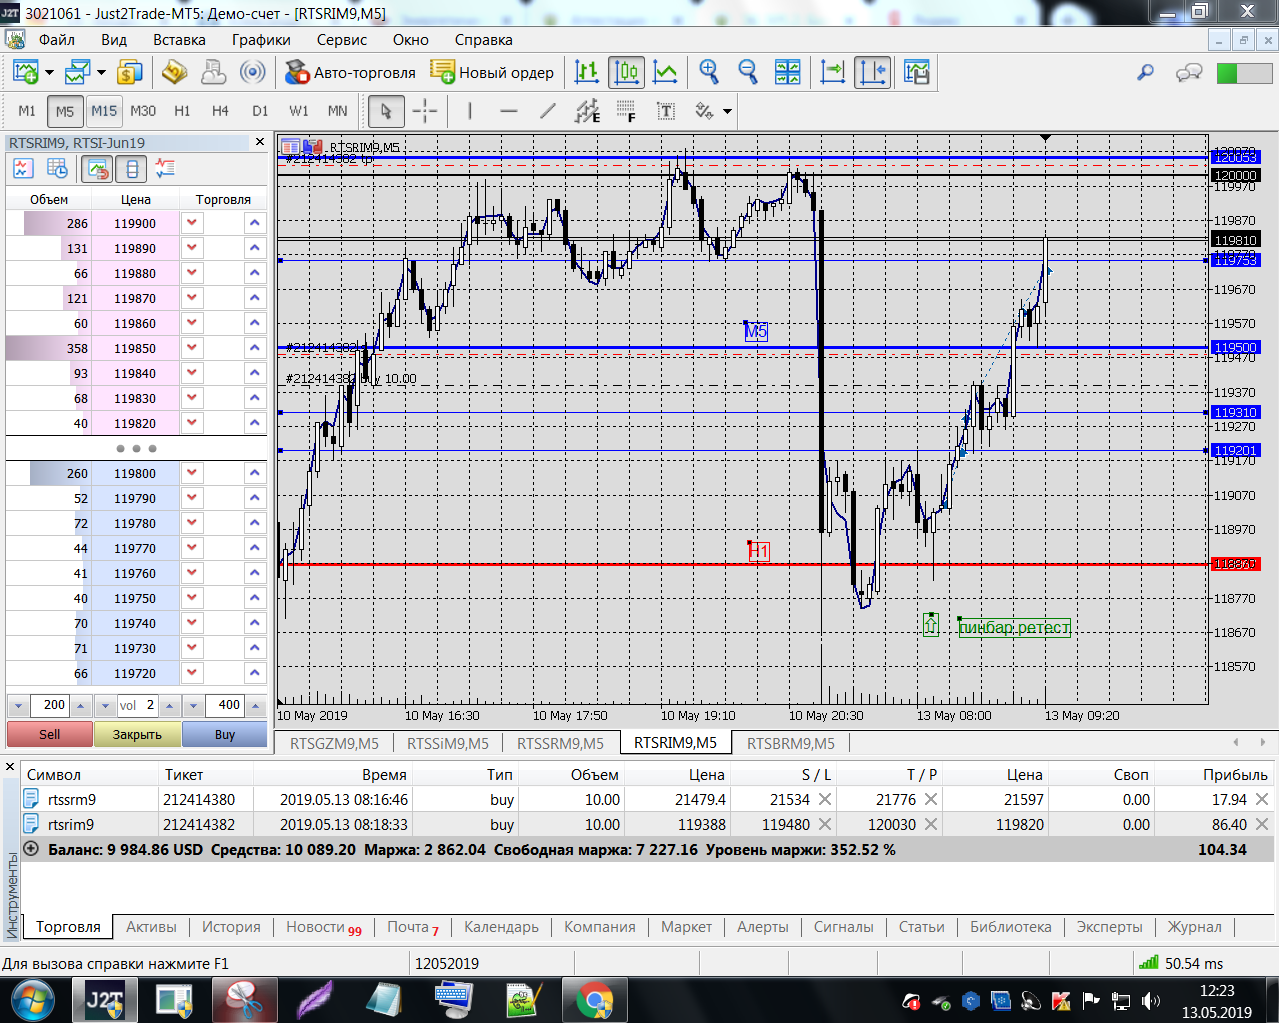1279x1023 pixels.
Task: Toggle chart shift button
Action: [x=872, y=72]
